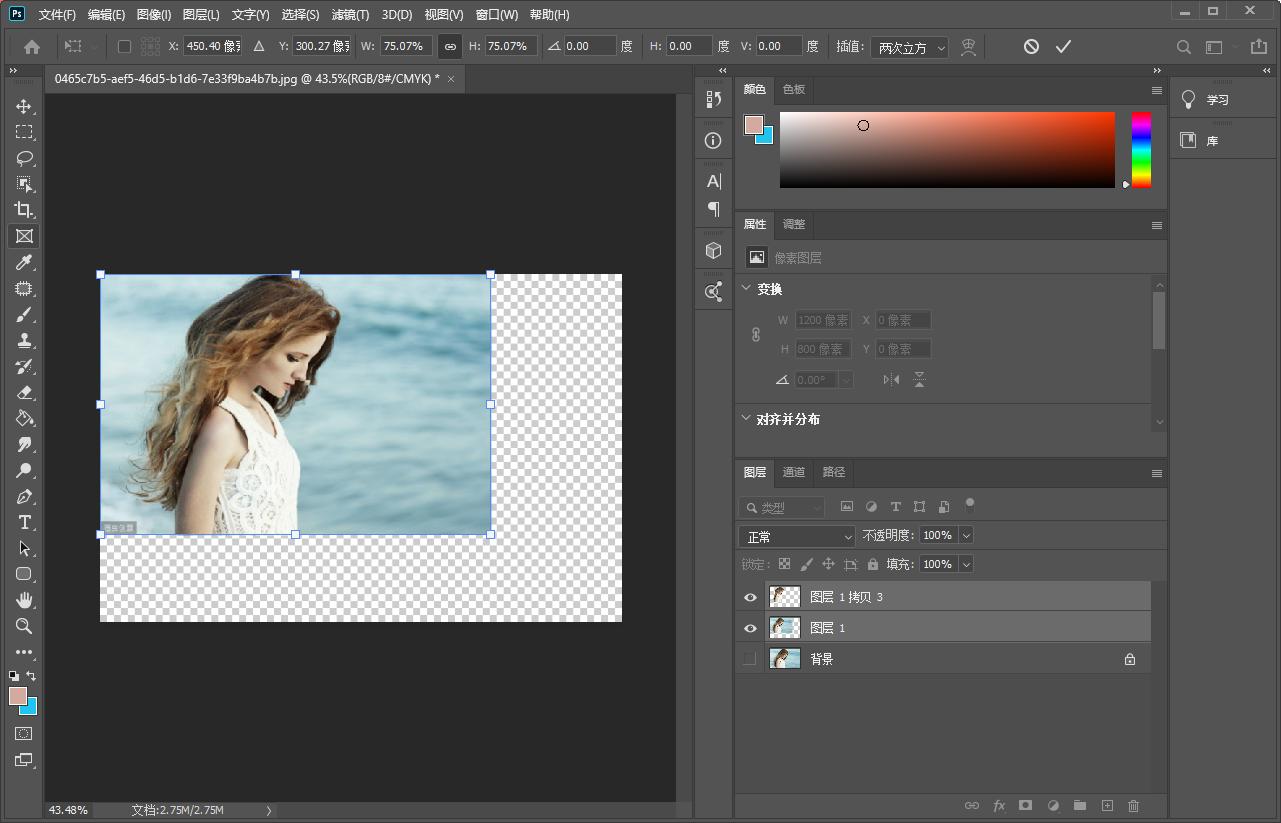Screen dimensions: 1281x823
Task: Show the hidden 背景 layer
Action: 749,658
